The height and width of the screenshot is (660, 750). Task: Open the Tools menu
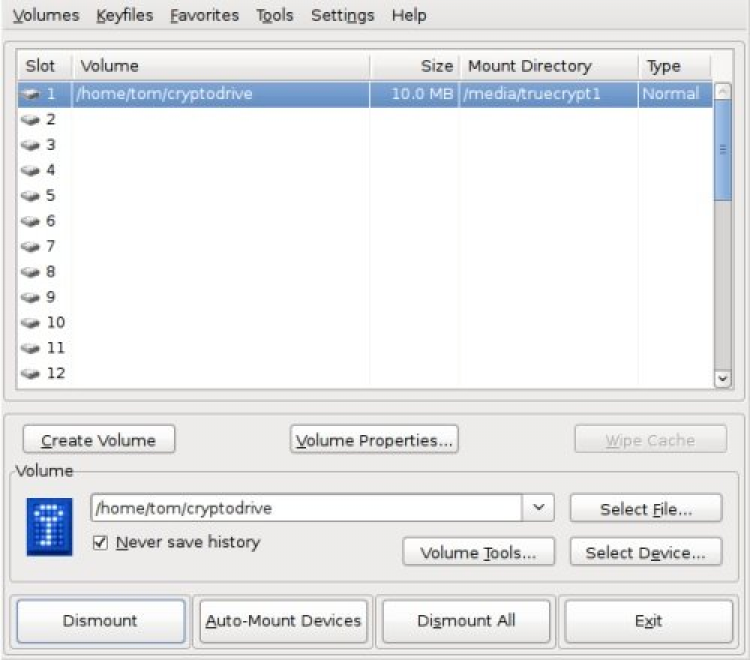tap(275, 15)
